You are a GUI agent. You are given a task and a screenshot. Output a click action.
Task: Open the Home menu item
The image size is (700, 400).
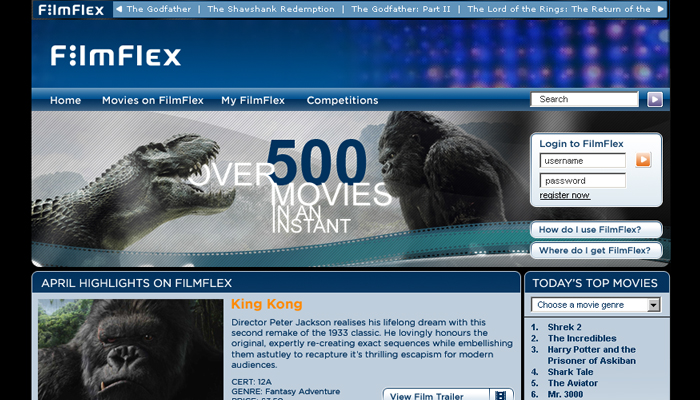(66, 100)
